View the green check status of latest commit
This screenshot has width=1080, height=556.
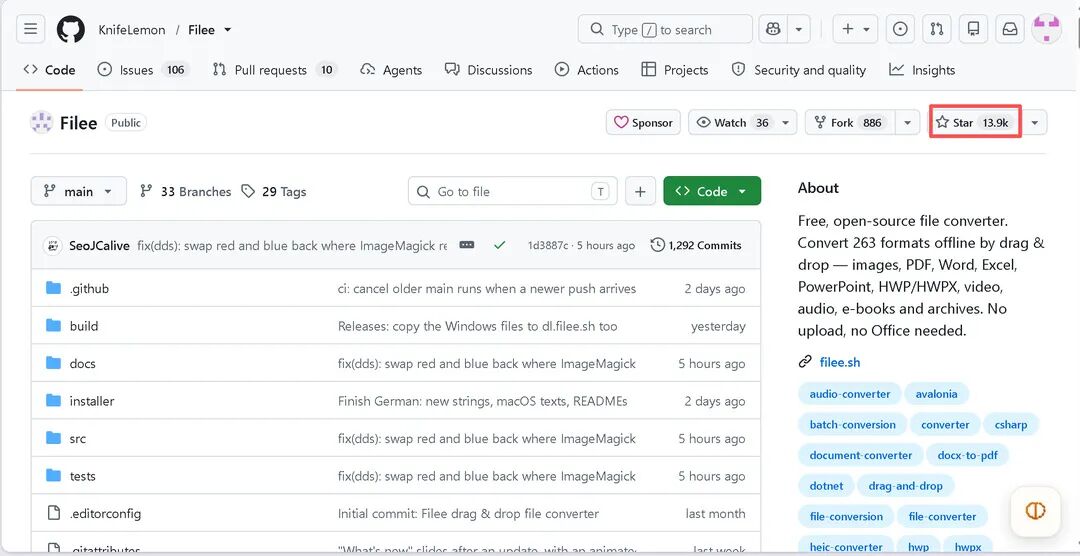[x=500, y=245]
